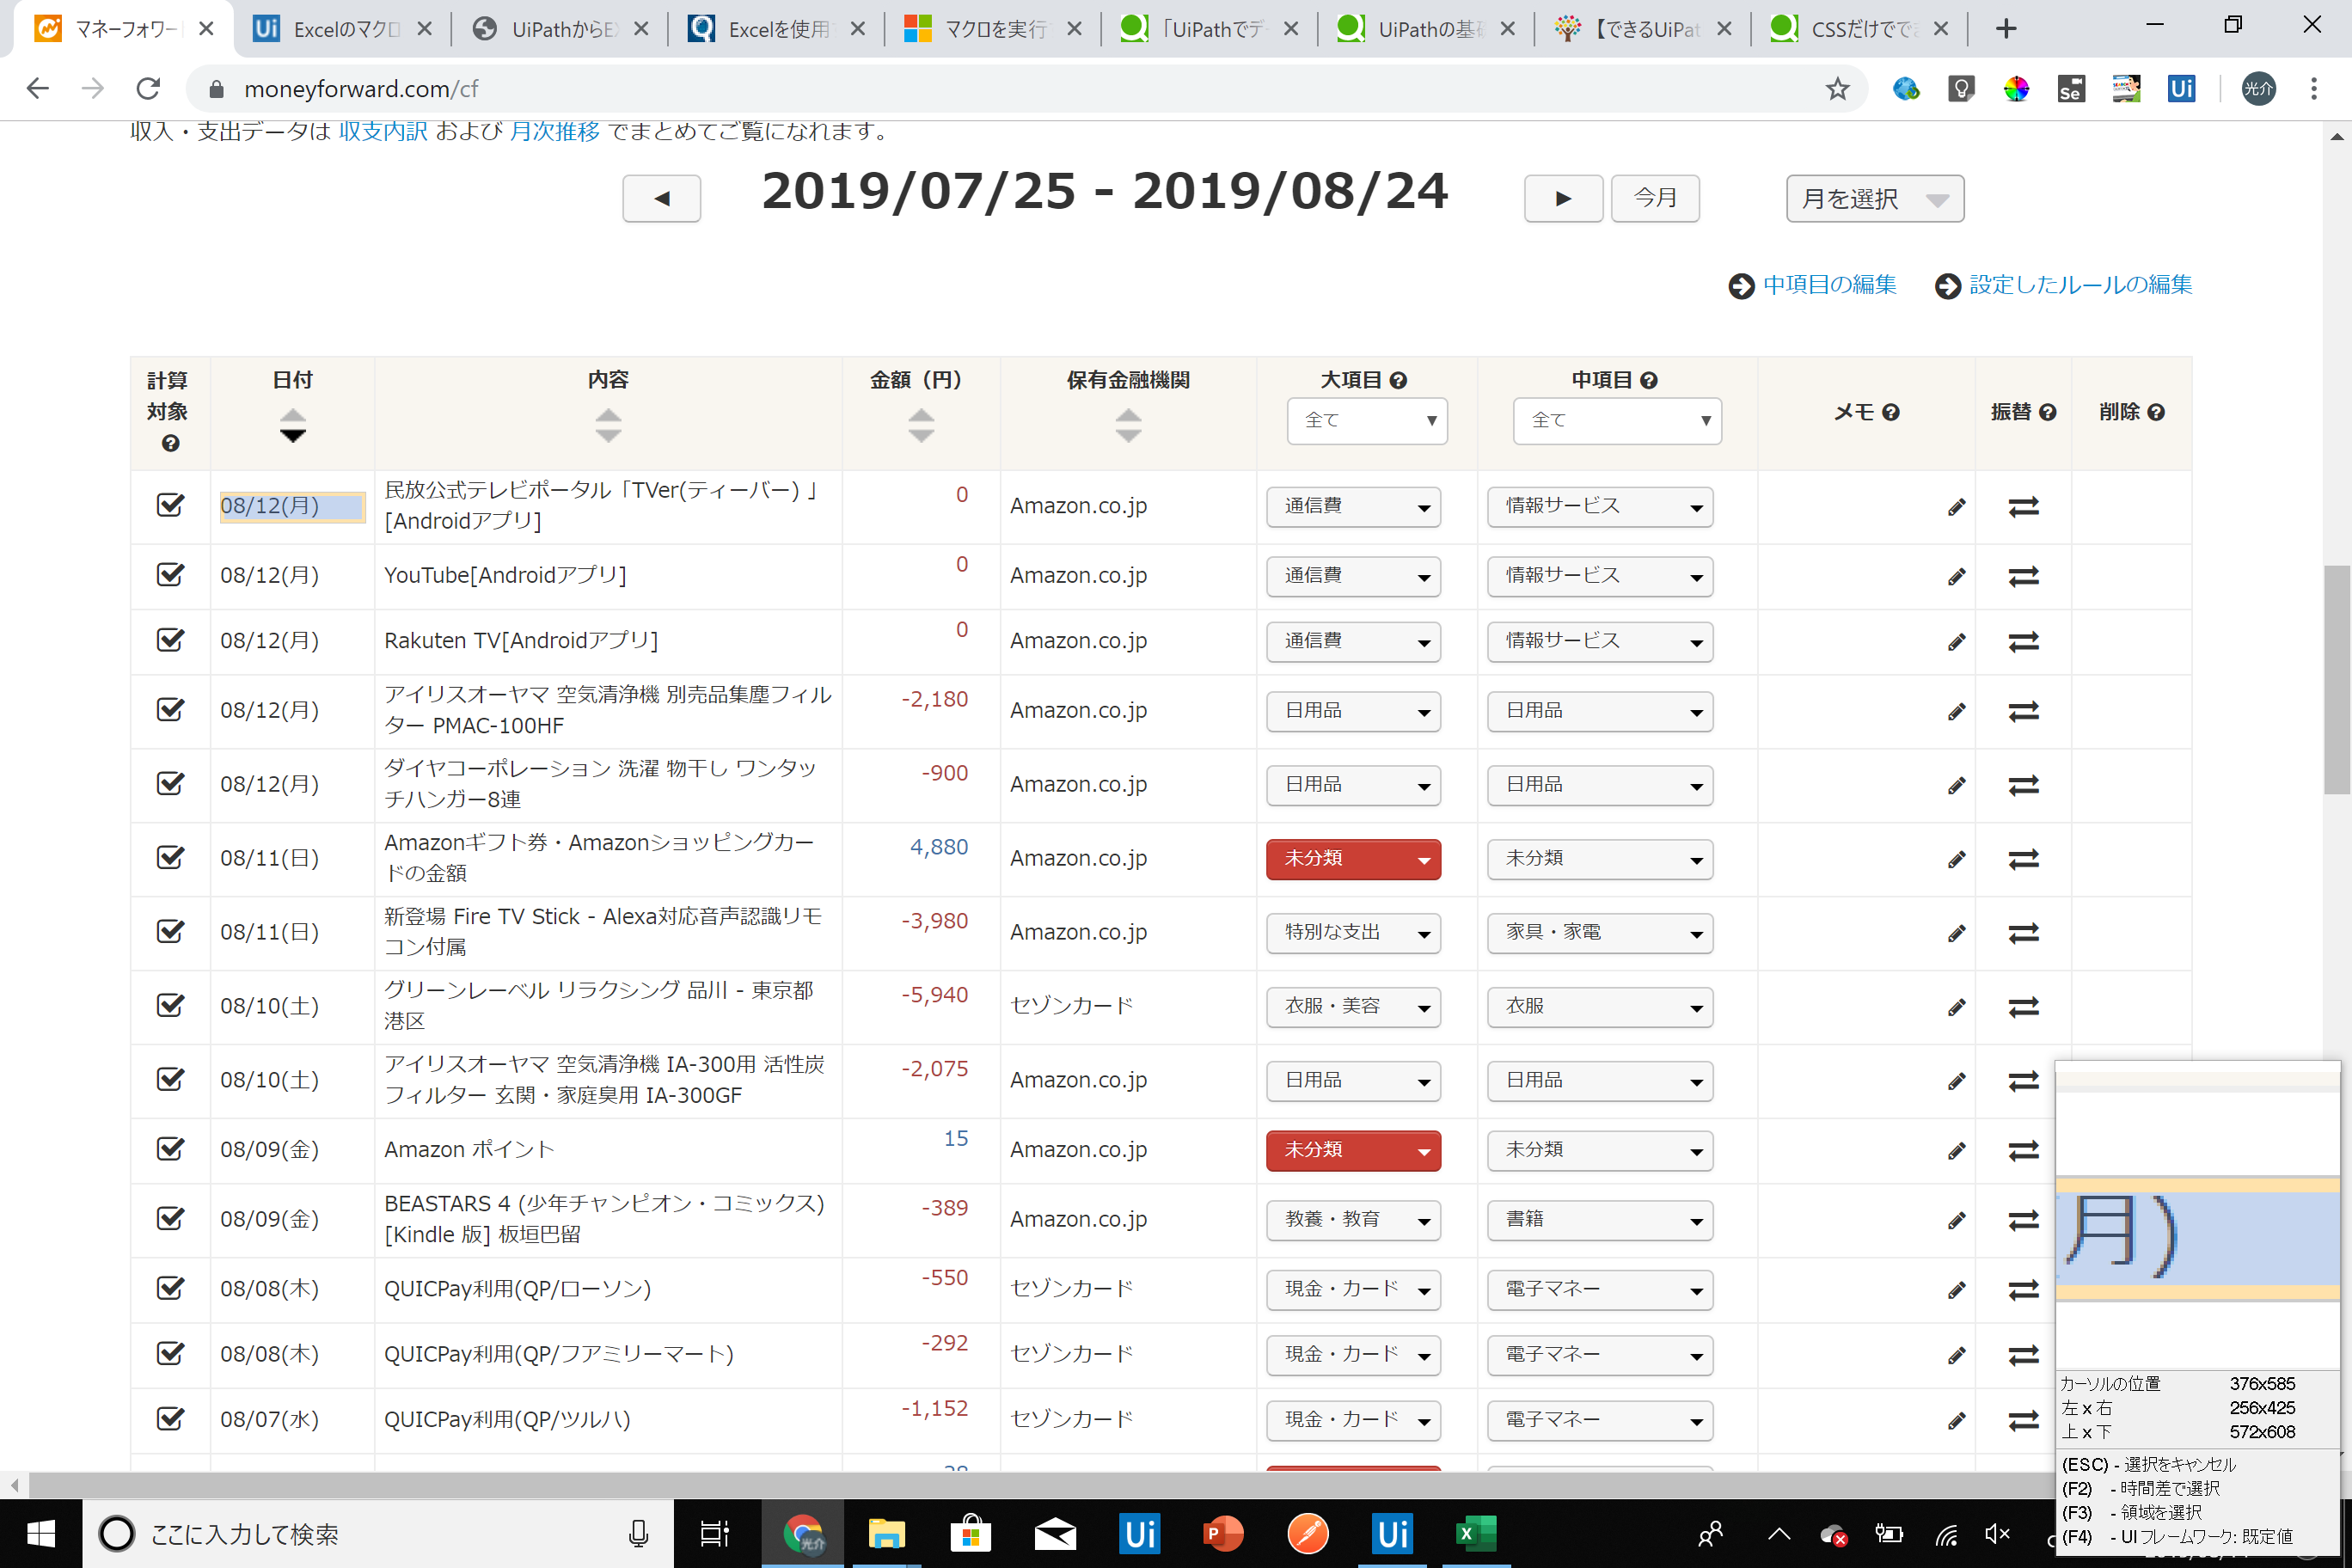Open the 月を選択 month selector
2352x1568 pixels.
[x=1874, y=198]
